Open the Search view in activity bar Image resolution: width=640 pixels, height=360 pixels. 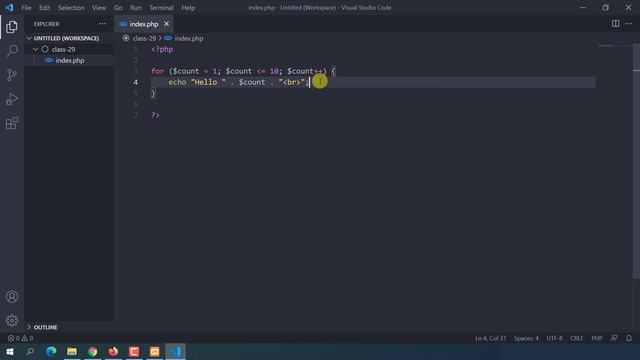pos(12,51)
